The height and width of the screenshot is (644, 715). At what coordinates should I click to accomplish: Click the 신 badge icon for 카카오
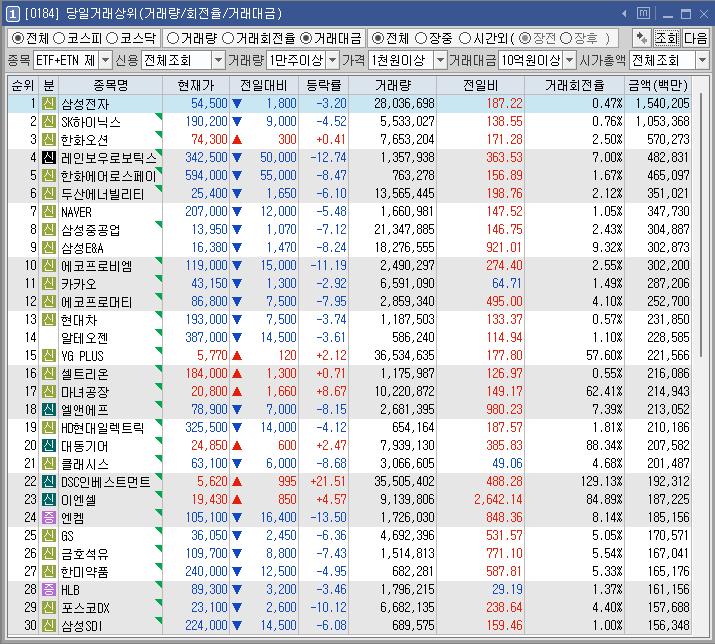[49, 283]
